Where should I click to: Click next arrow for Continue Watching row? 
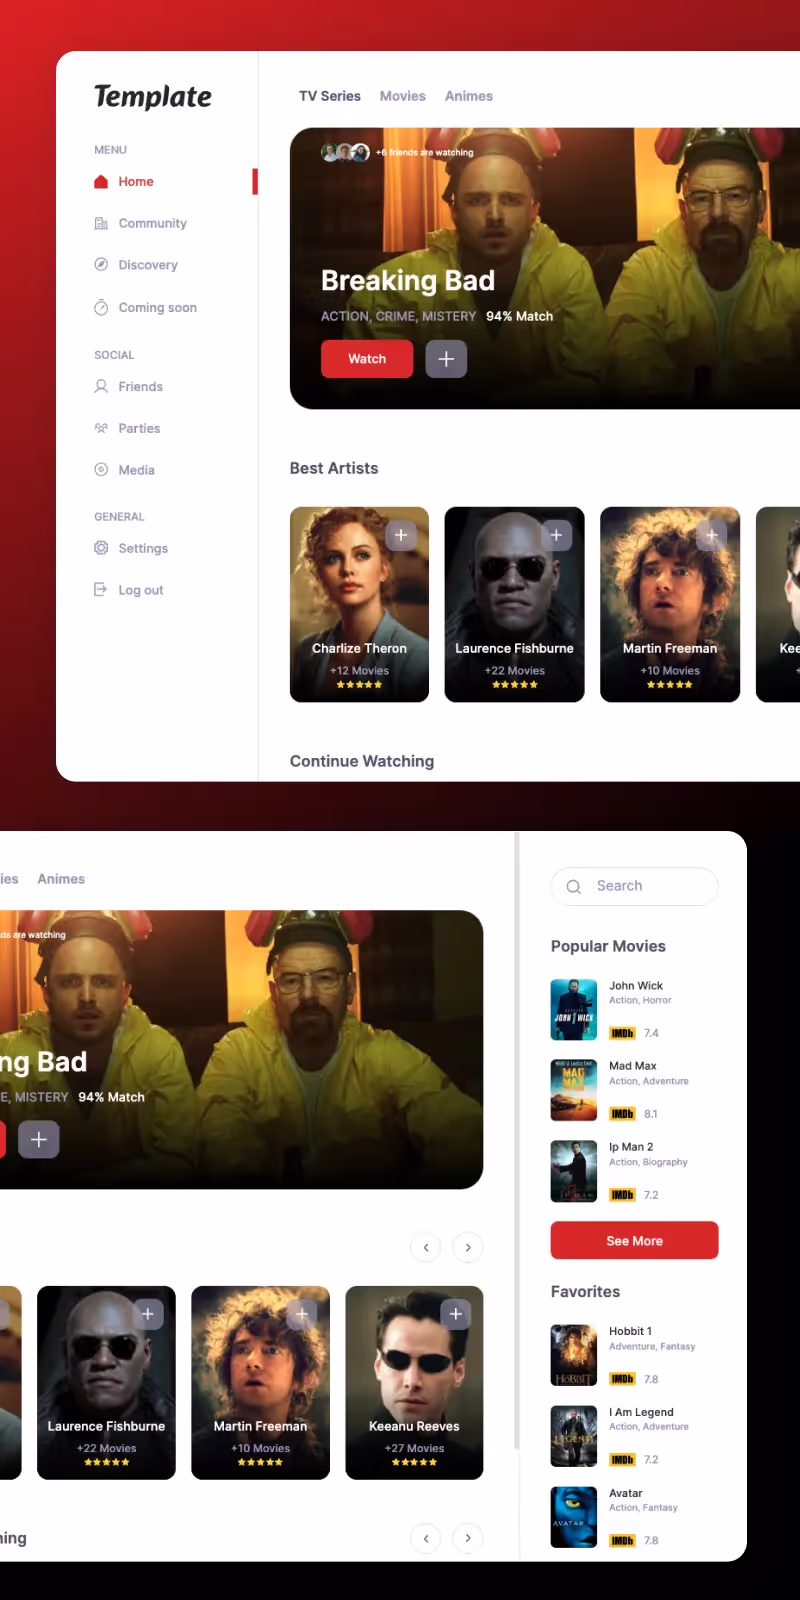[468, 1538]
